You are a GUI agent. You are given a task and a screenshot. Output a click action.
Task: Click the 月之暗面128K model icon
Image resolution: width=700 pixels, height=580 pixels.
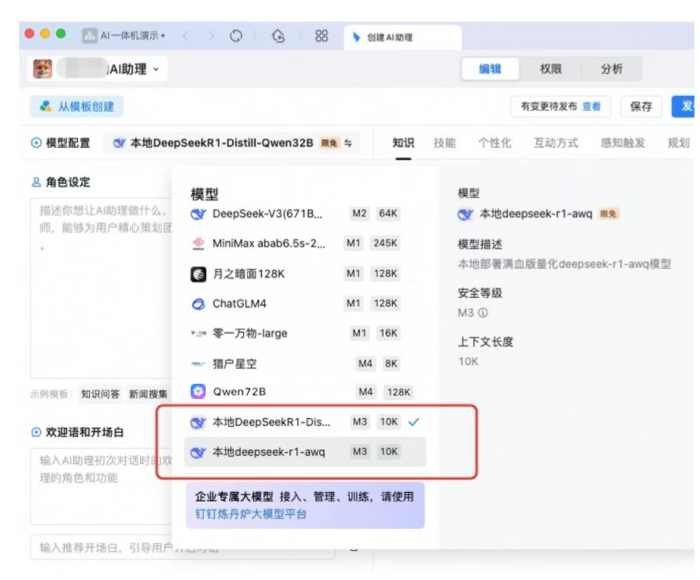coord(198,274)
